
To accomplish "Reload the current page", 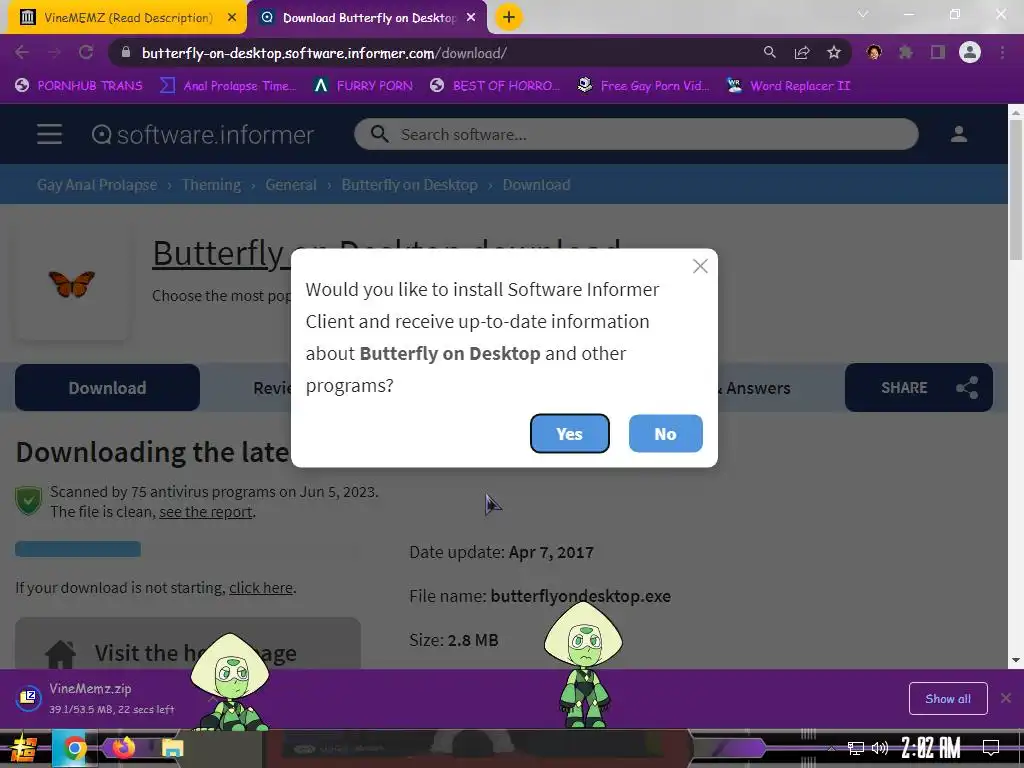I will (x=86, y=53).
